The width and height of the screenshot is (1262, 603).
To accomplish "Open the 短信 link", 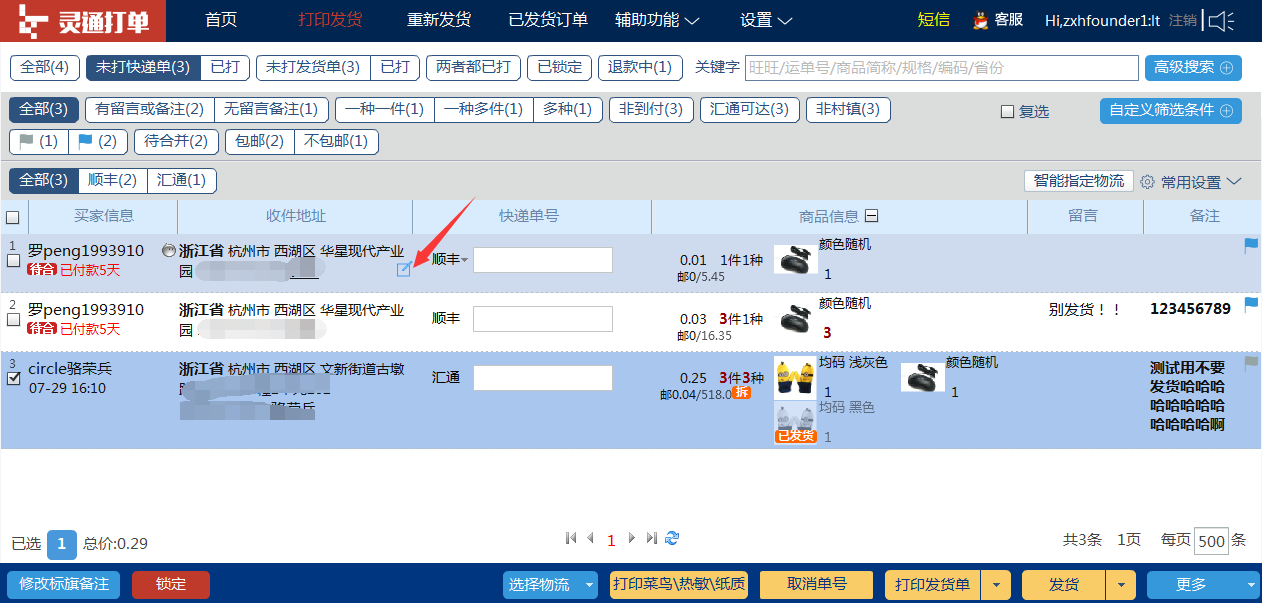I will [934, 20].
